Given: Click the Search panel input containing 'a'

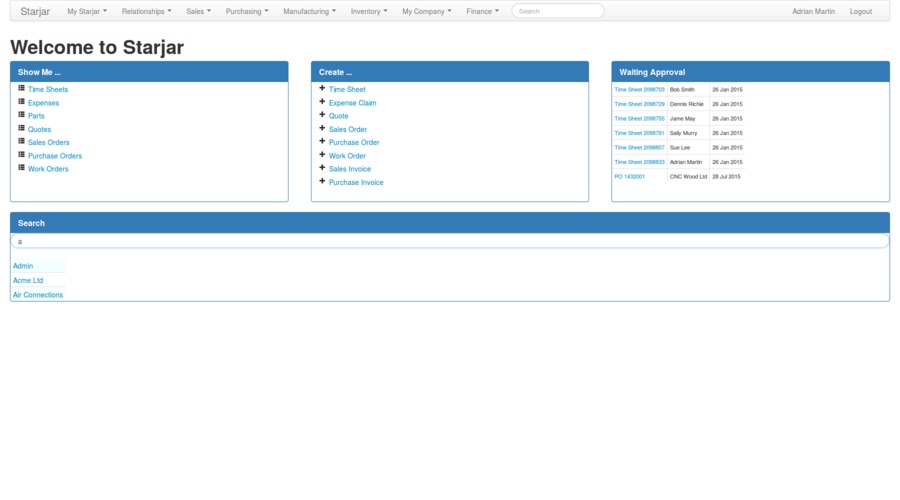Looking at the screenshot, I should tap(449, 241).
